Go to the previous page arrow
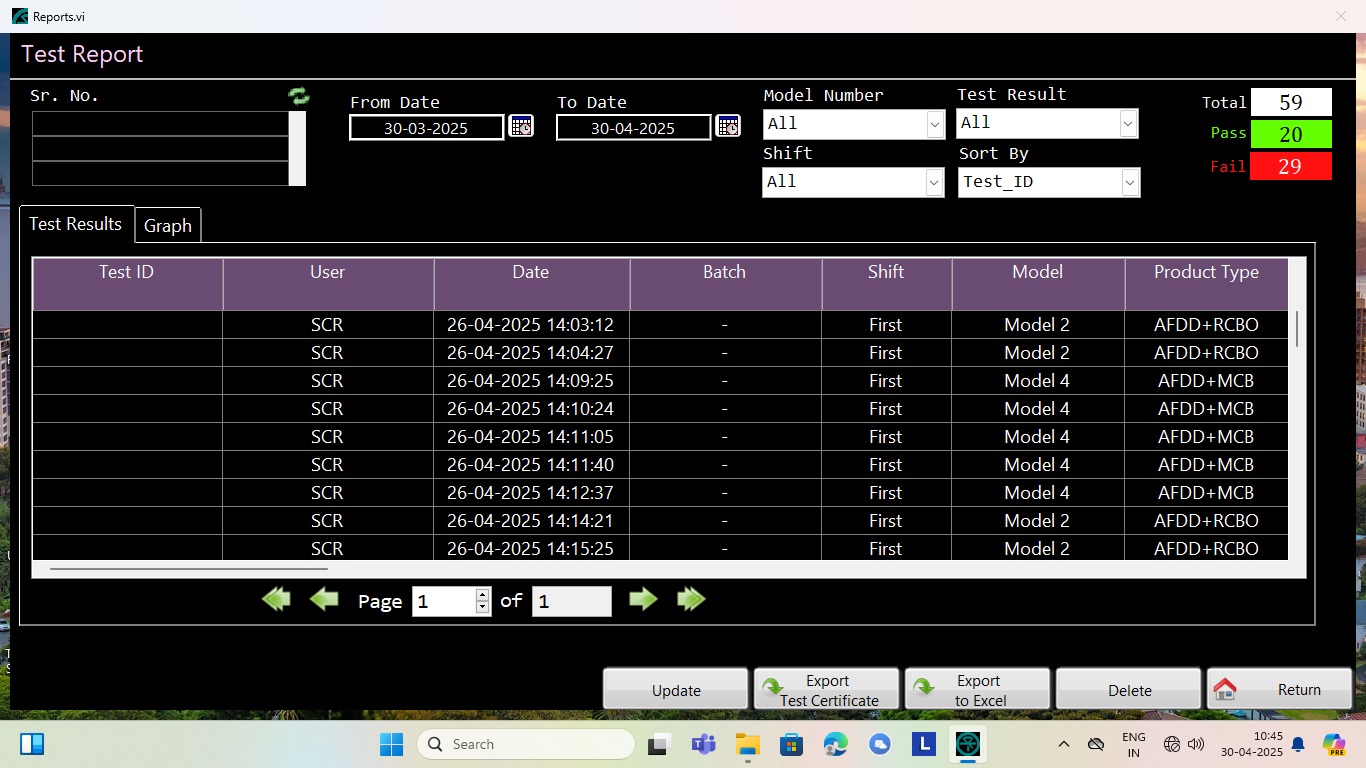1366x768 pixels. [x=324, y=599]
